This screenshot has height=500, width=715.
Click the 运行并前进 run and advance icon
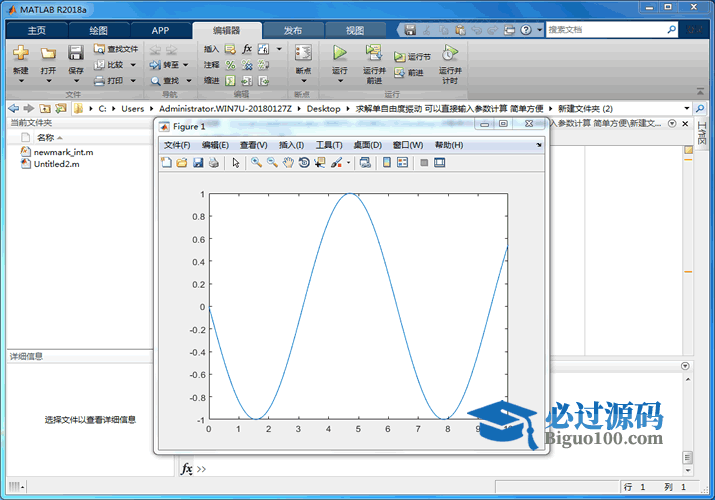(374, 52)
